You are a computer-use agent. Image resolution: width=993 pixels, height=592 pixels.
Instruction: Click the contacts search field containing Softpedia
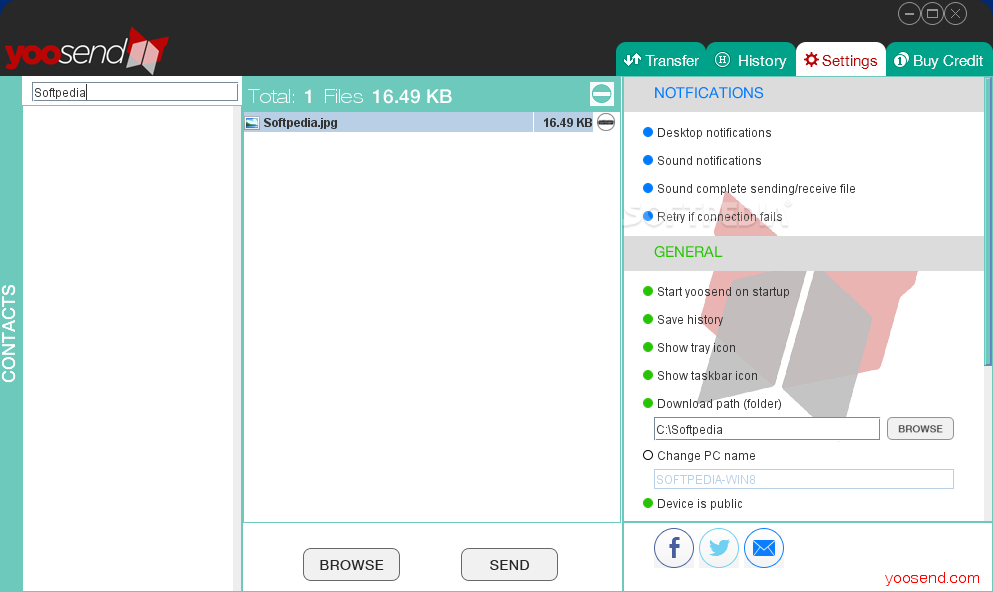[x=135, y=92]
